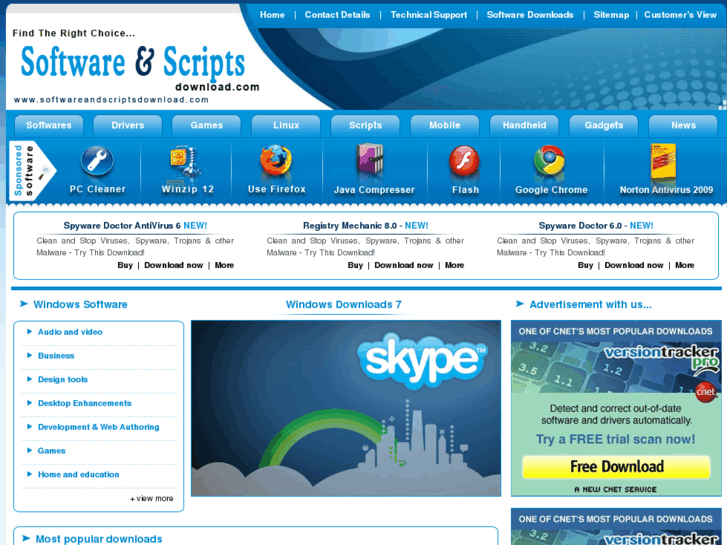Click Download now for Spyware Doctor AntiVirus 6
Viewport: 727px width, 545px height.
point(173,265)
